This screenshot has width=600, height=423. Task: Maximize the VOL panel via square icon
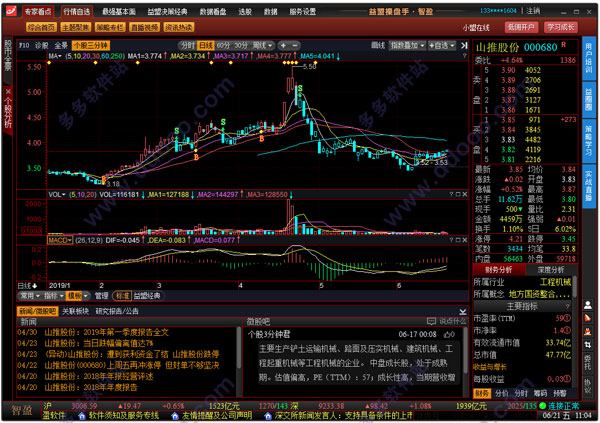[x=458, y=194]
